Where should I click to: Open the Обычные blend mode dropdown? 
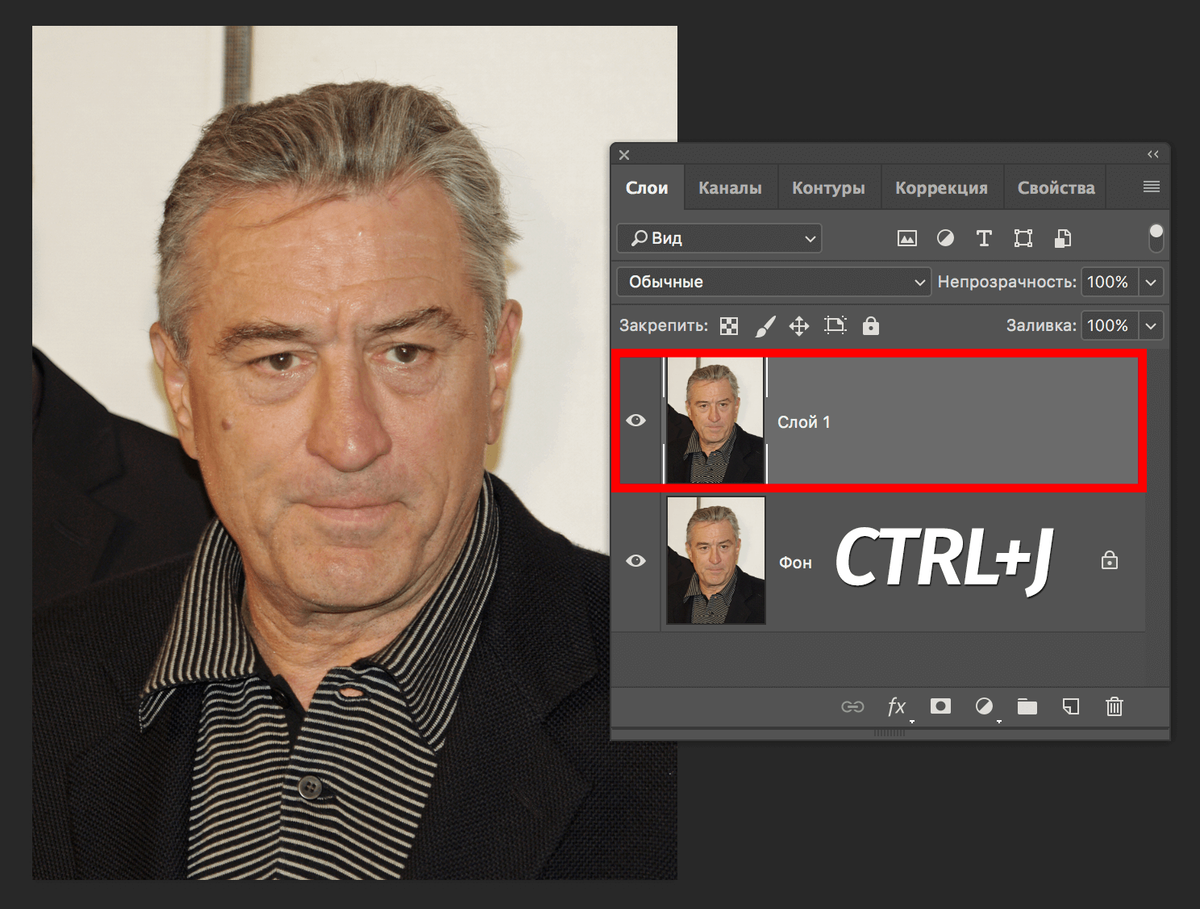(x=774, y=282)
